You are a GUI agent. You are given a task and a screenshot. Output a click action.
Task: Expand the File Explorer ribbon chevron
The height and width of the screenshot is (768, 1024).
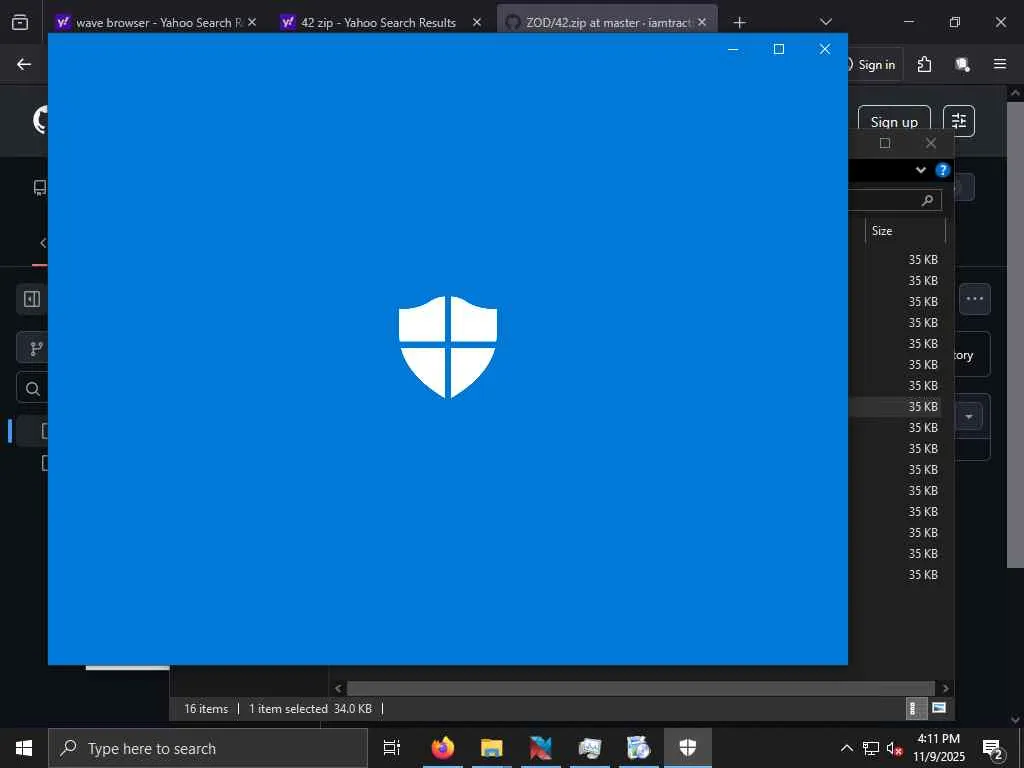(x=920, y=170)
